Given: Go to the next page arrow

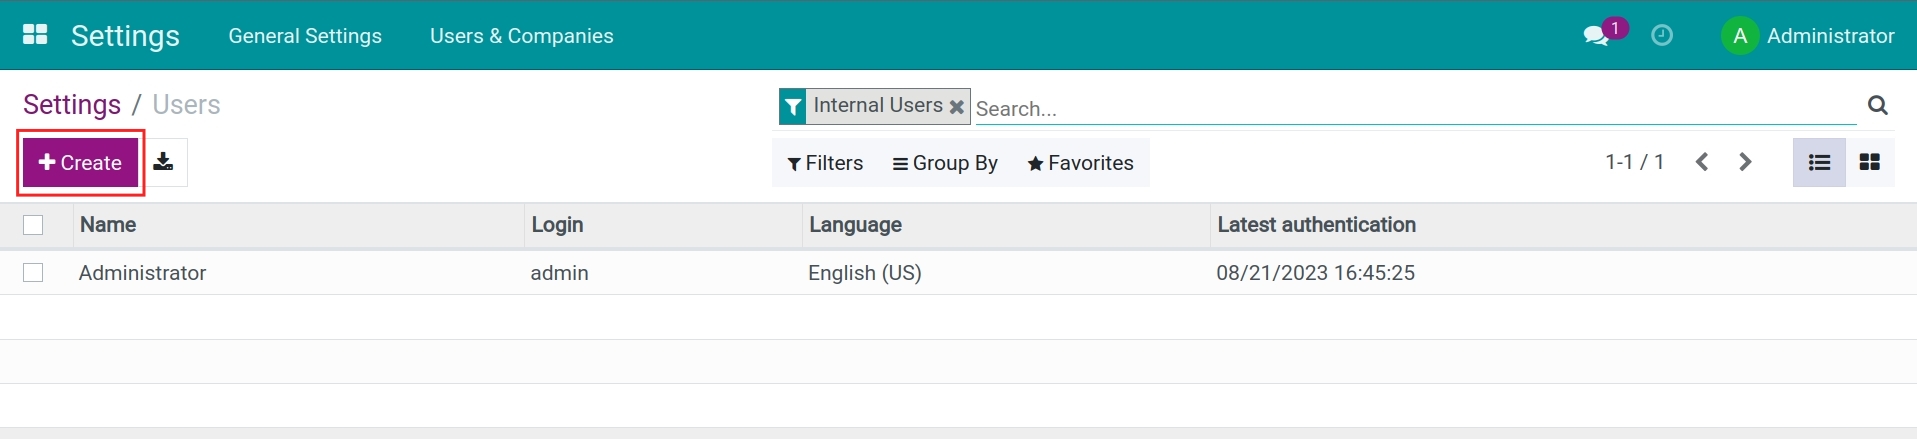Looking at the screenshot, I should tap(1746, 162).
